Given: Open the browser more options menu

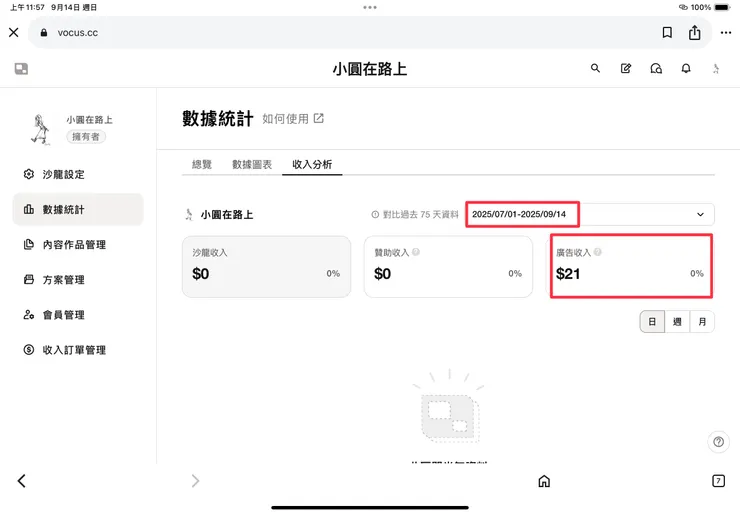Looking at the screenshot, I should (x=725, y=32).
